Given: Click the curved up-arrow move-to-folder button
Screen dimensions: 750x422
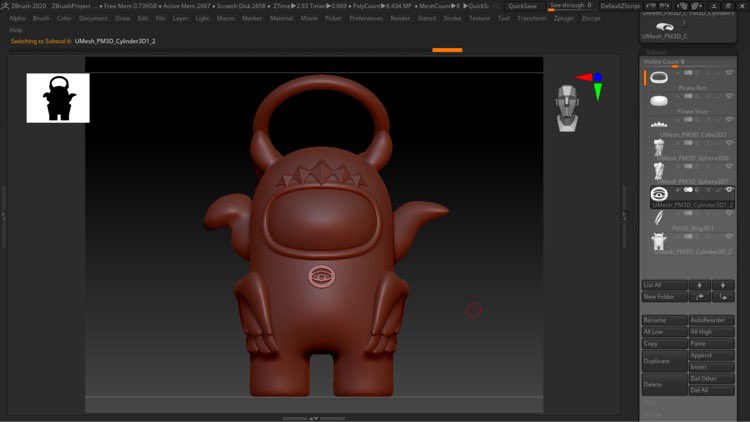Looking at the screenshot, I should coord(699,297).
